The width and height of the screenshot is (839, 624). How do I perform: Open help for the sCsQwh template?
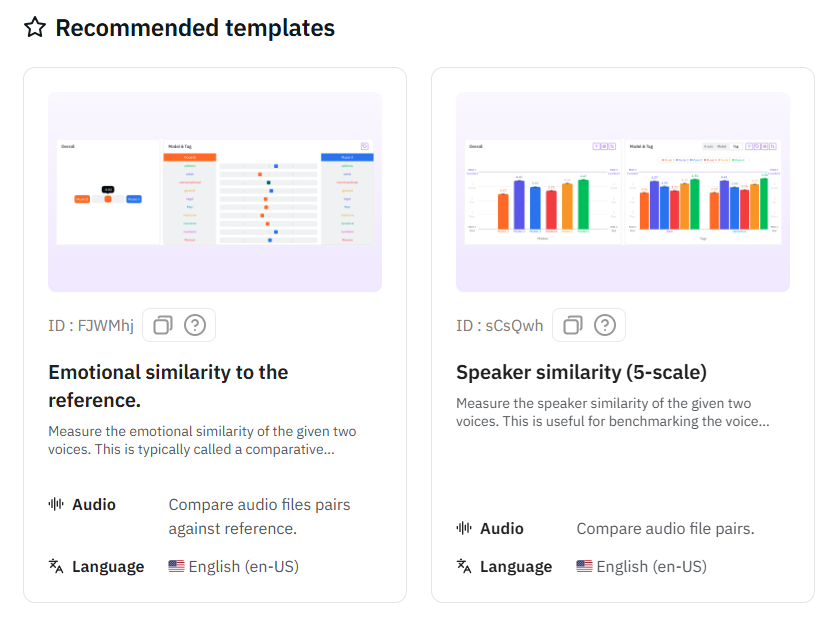(605, 325)
